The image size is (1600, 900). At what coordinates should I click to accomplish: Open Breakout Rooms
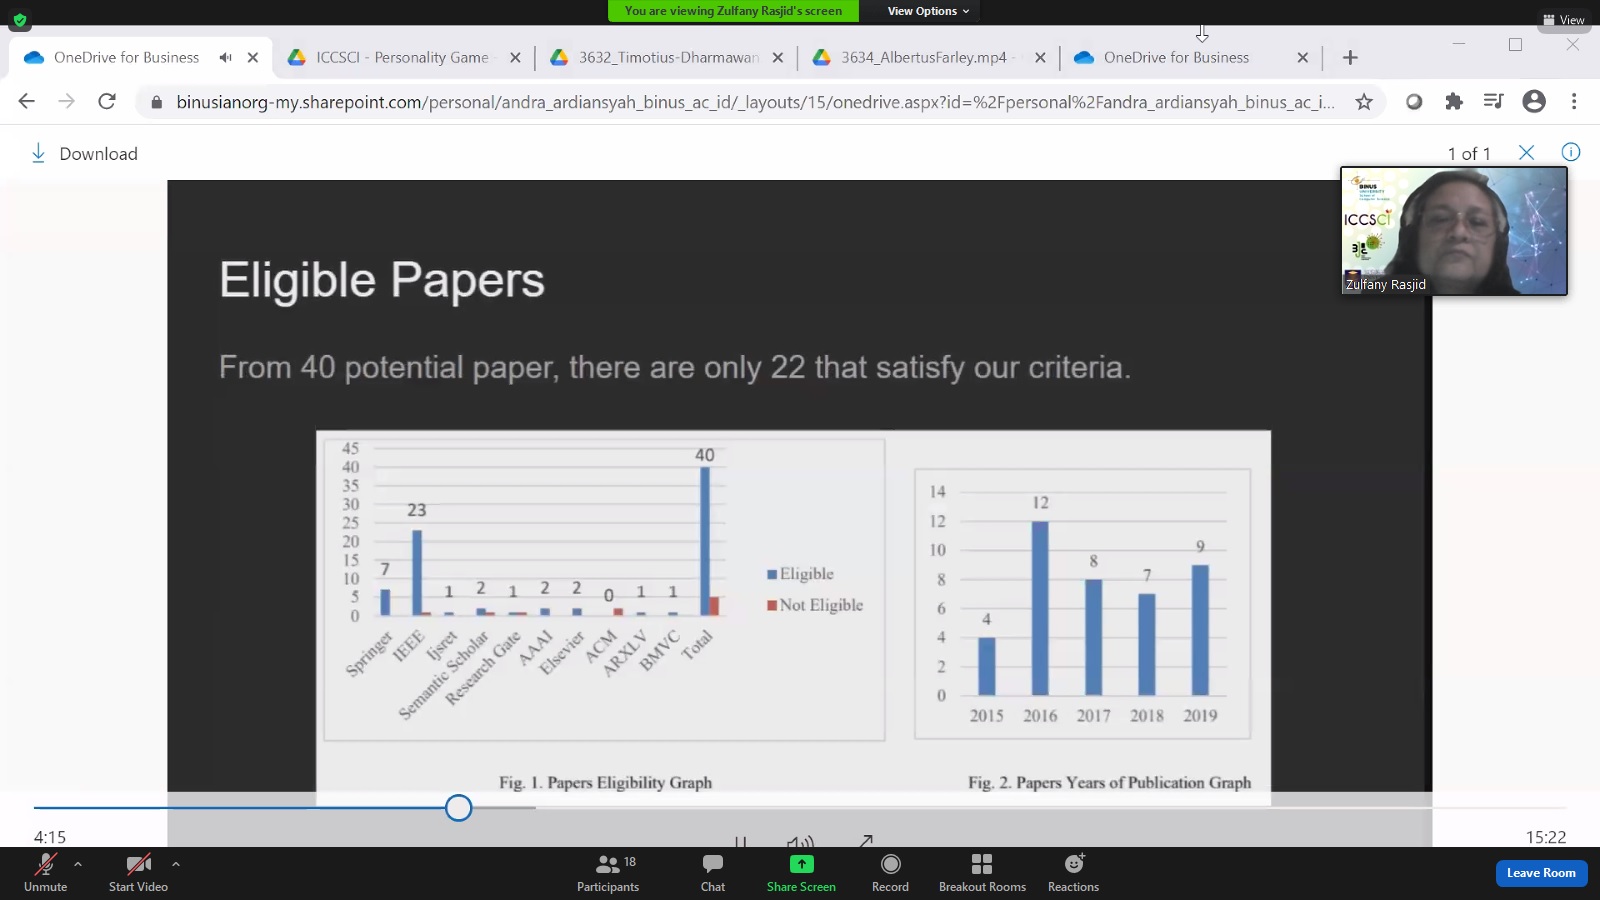click(982, 872)
